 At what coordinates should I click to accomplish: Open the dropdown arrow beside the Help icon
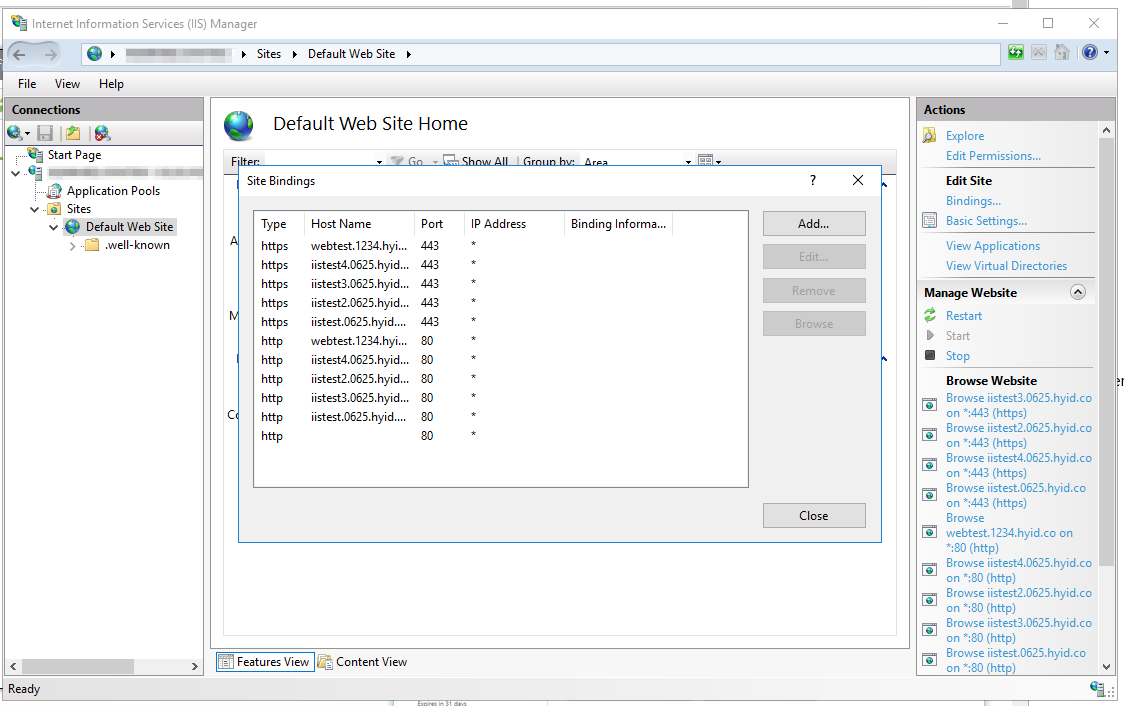click(x=1106, y=52)
